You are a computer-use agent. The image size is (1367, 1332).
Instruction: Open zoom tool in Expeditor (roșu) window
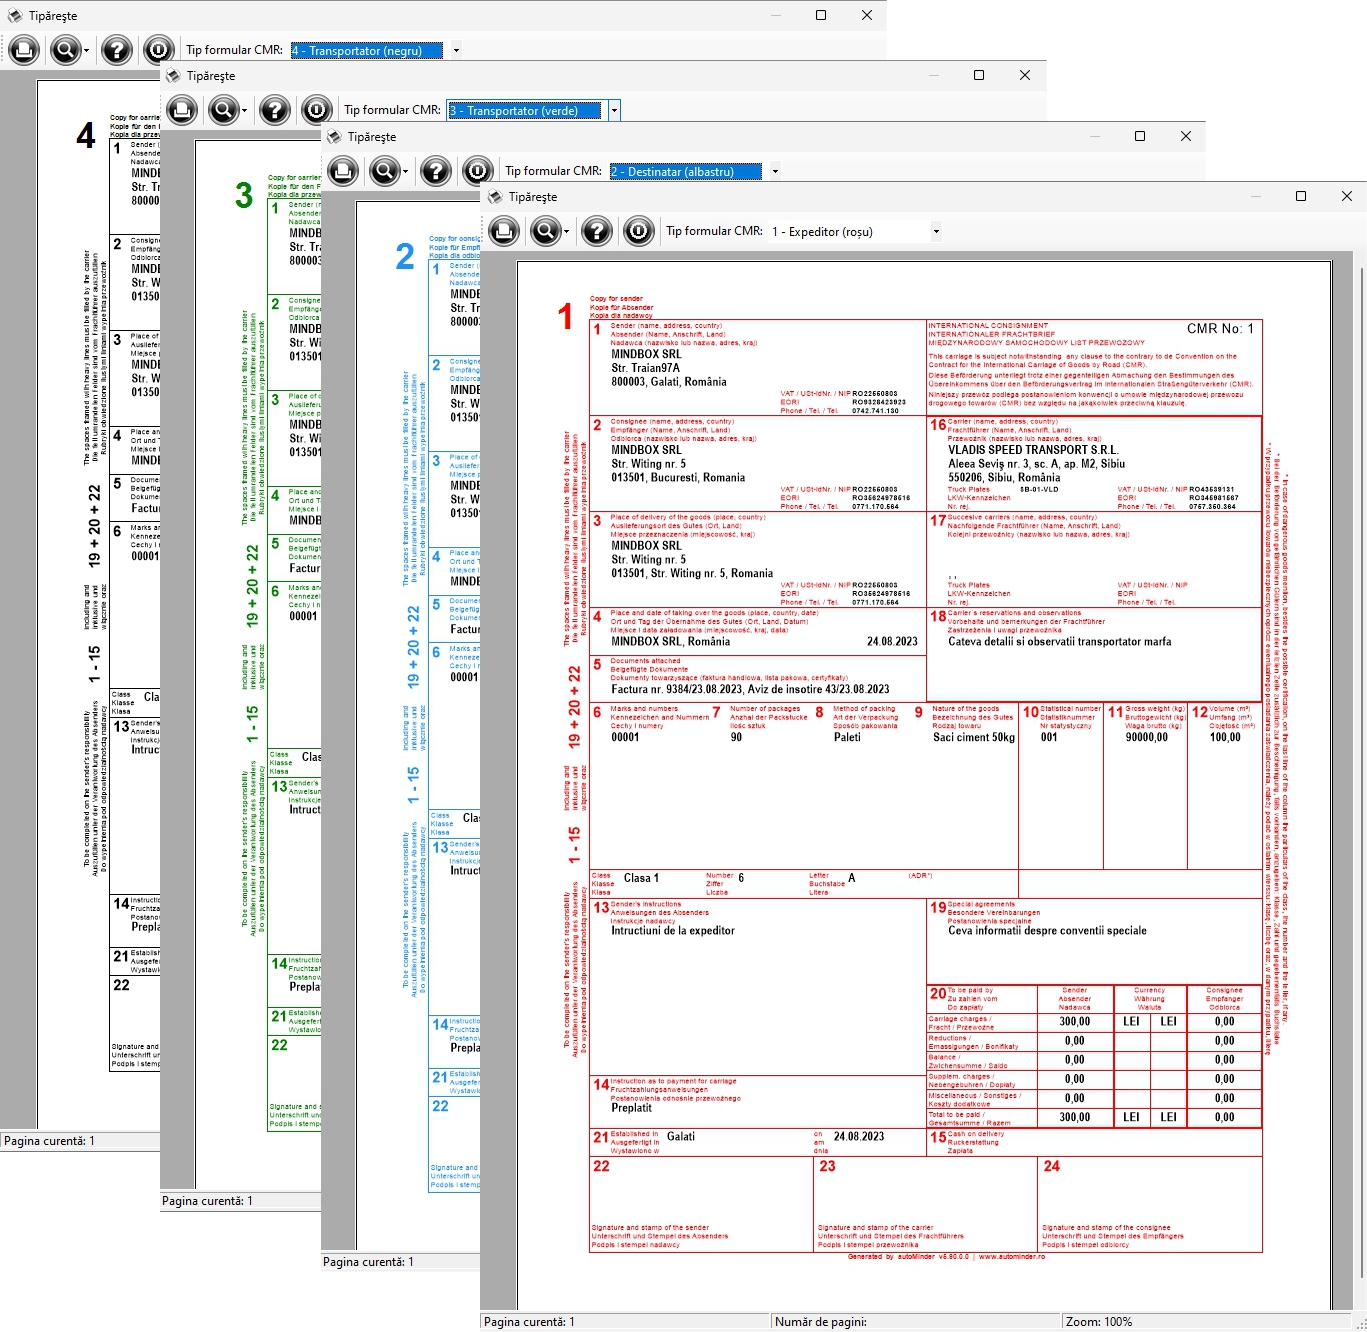(x=546, y=232)
